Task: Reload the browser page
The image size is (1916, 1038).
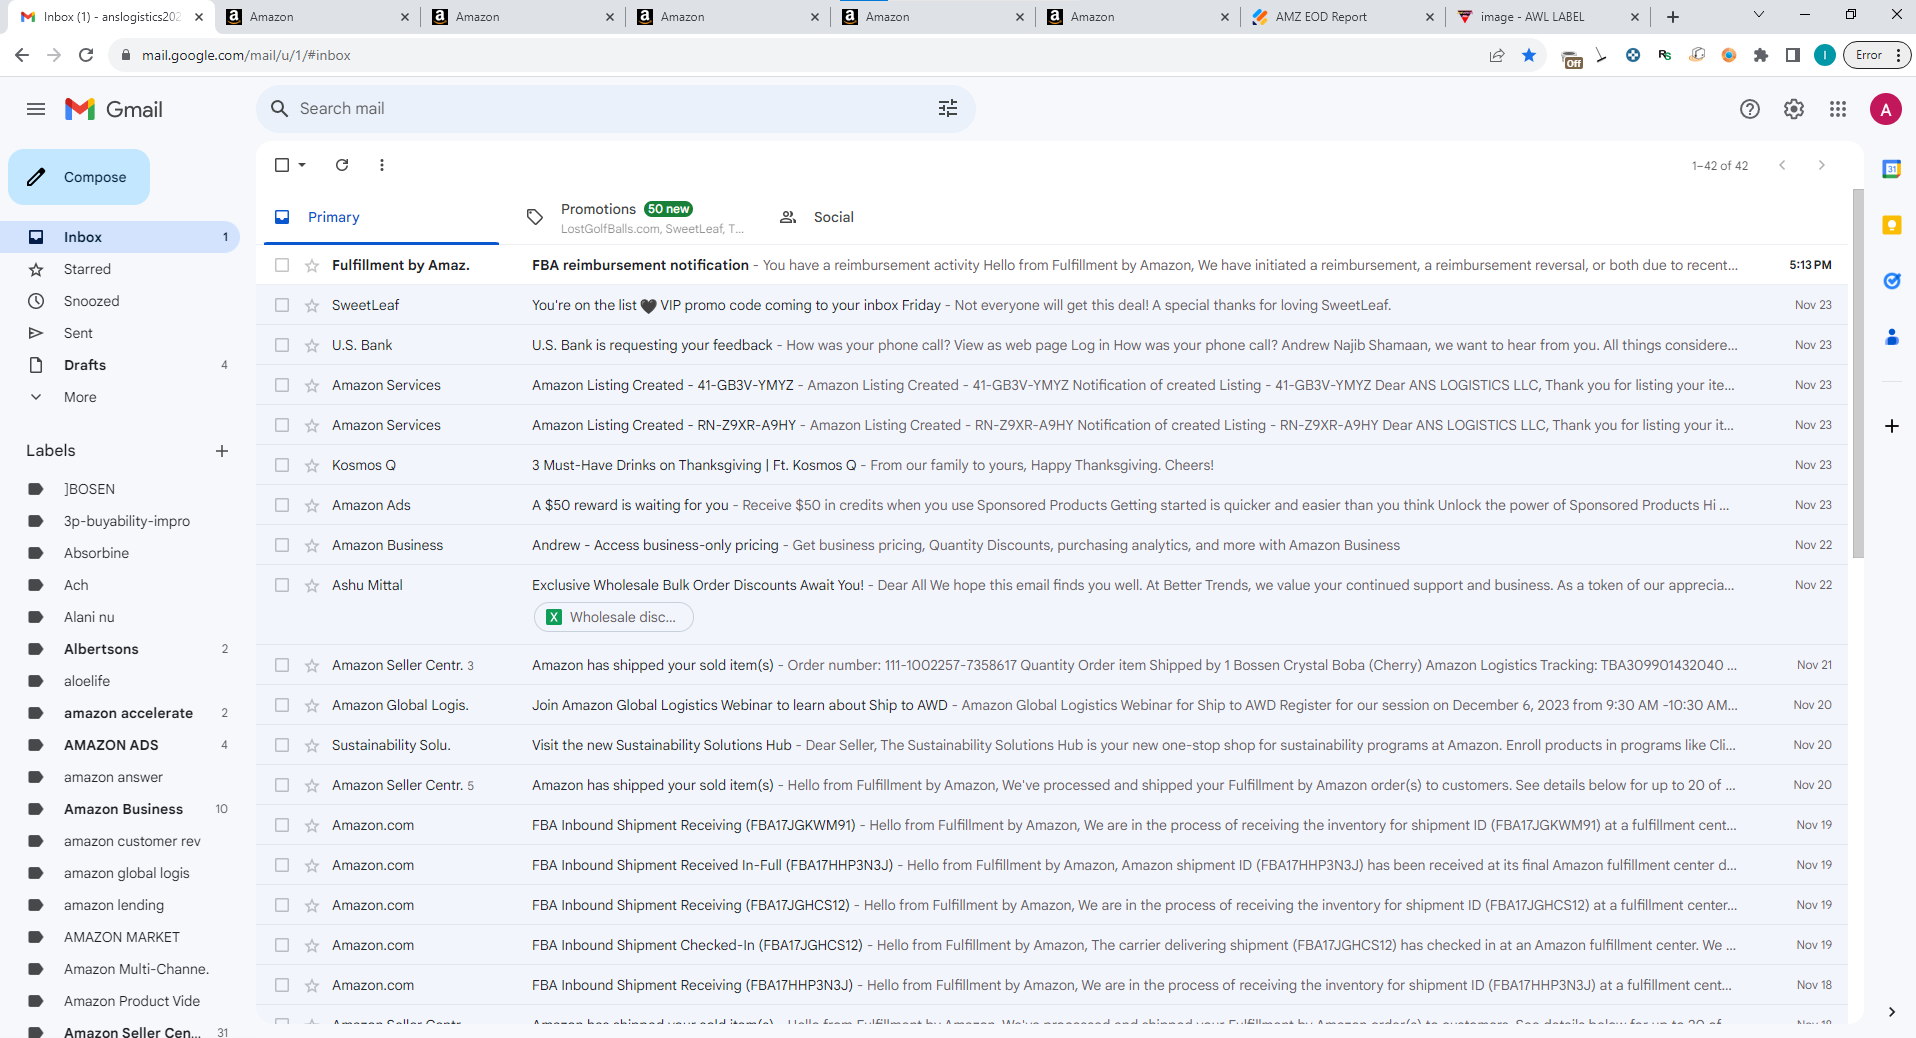Action: click(86, 55)
